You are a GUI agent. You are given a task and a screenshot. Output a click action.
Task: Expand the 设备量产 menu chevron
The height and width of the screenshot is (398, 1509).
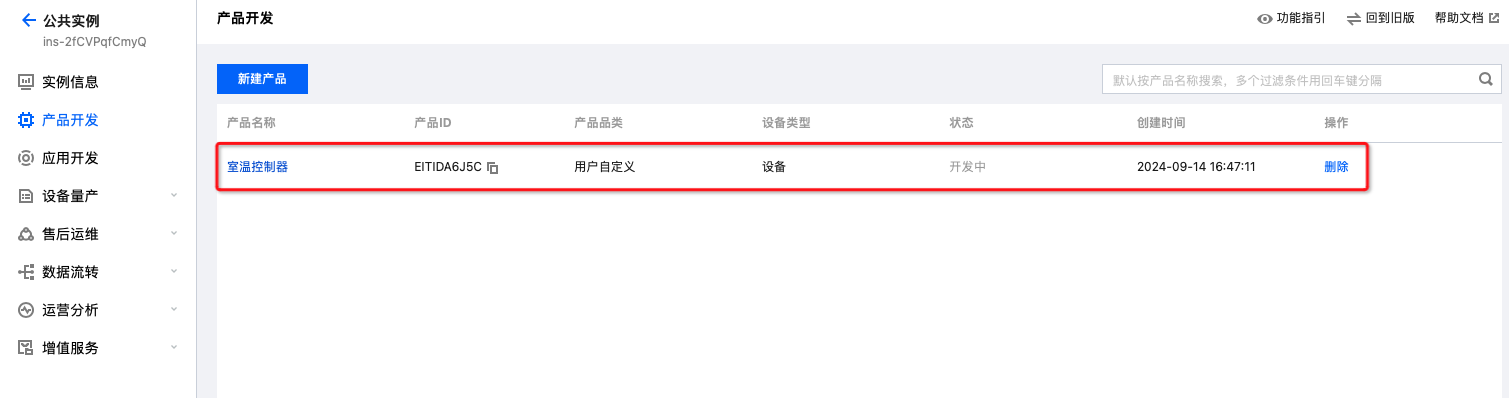[174, 196]
